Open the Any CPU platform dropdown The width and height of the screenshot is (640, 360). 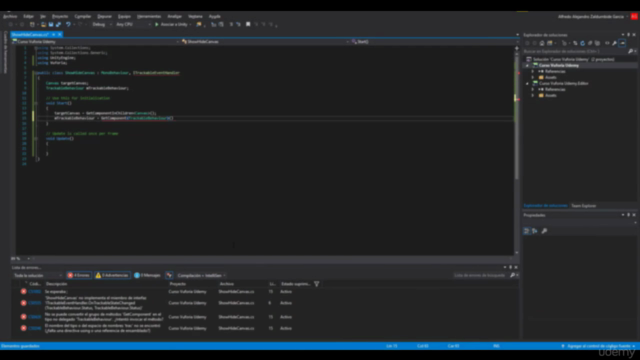[x=133, y=24]
